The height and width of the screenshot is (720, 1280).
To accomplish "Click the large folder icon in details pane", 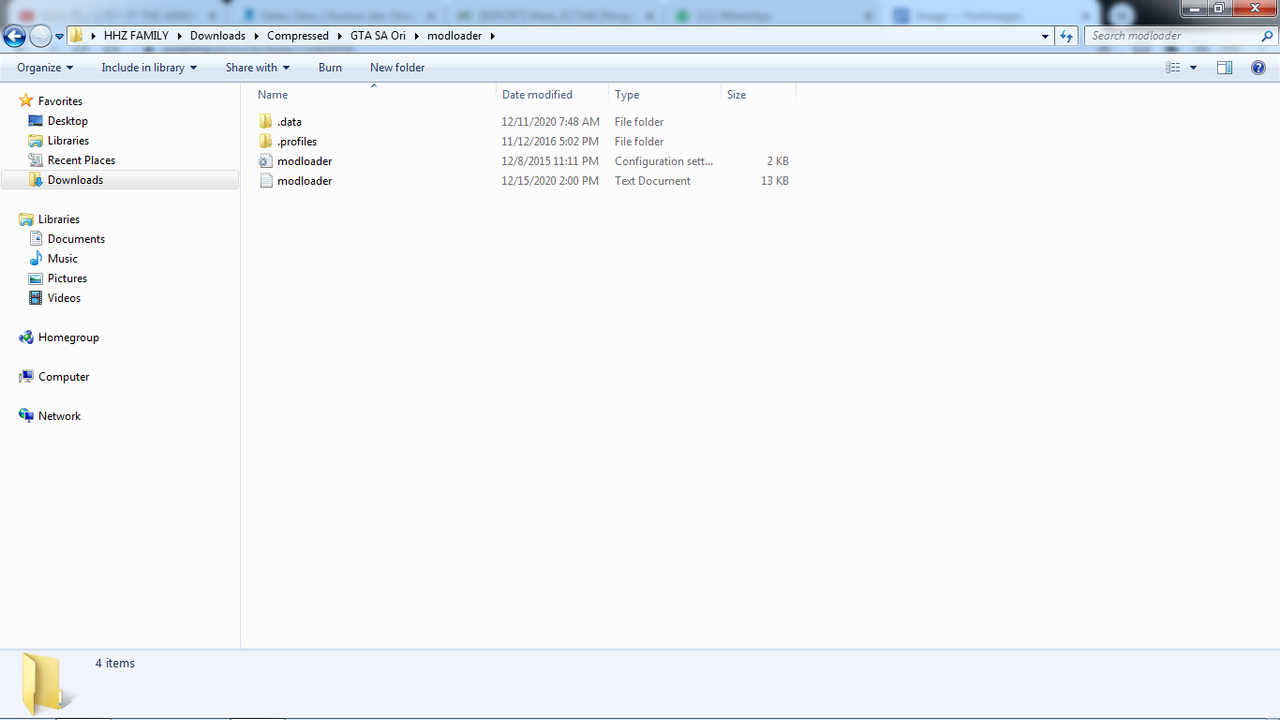I will click(x=47, y=683).
